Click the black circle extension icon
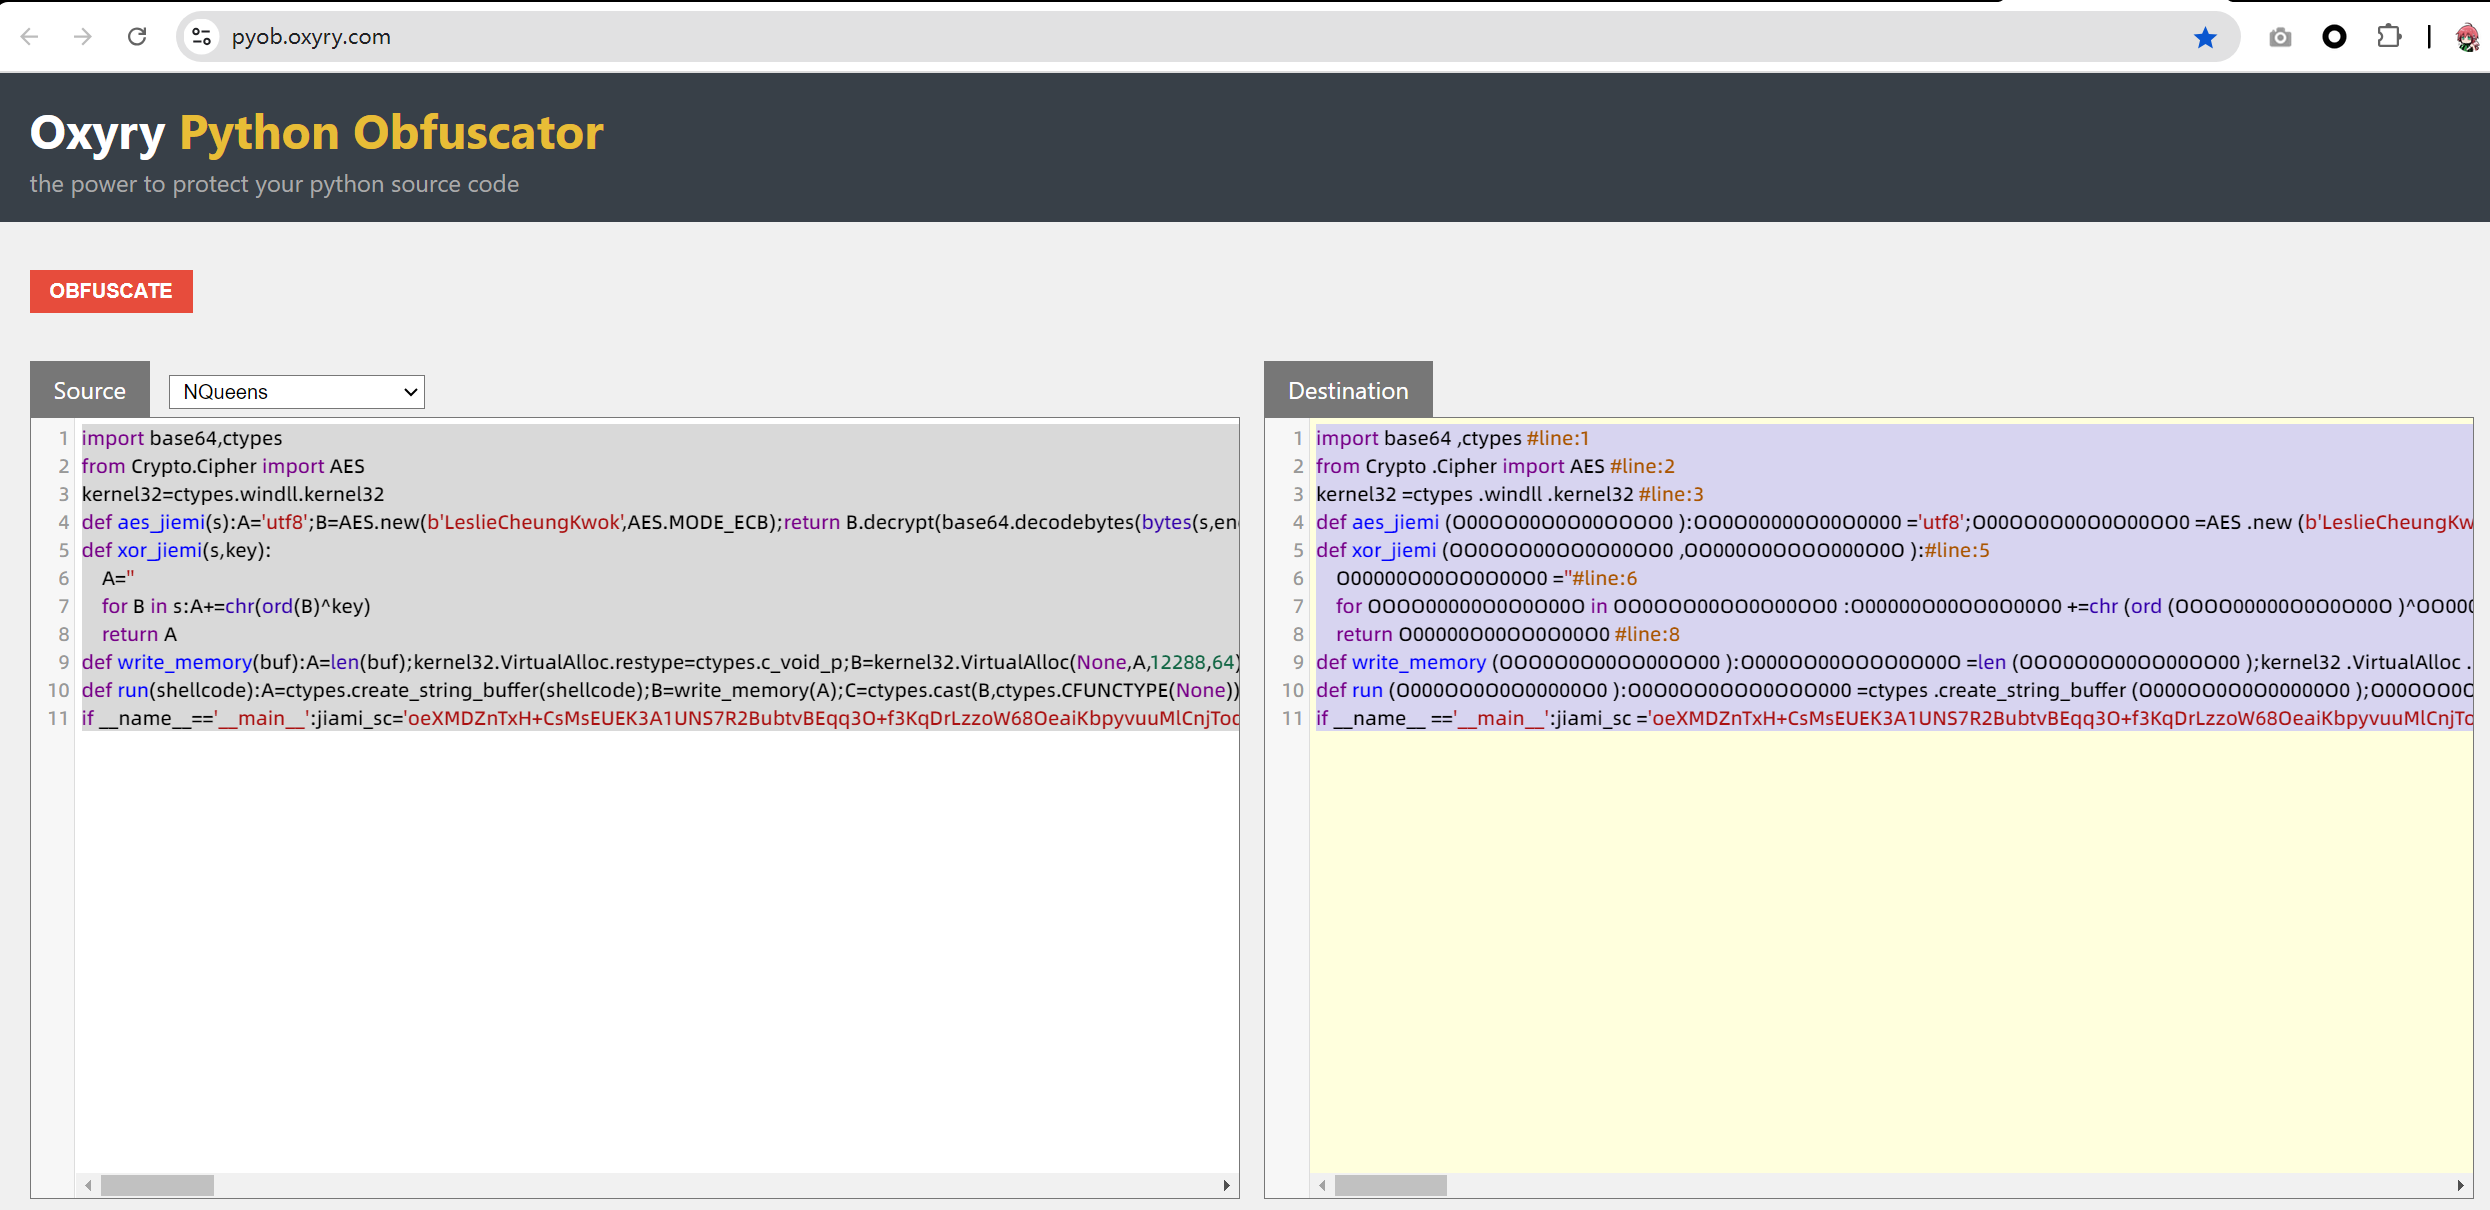 [x=2334, y=38]
